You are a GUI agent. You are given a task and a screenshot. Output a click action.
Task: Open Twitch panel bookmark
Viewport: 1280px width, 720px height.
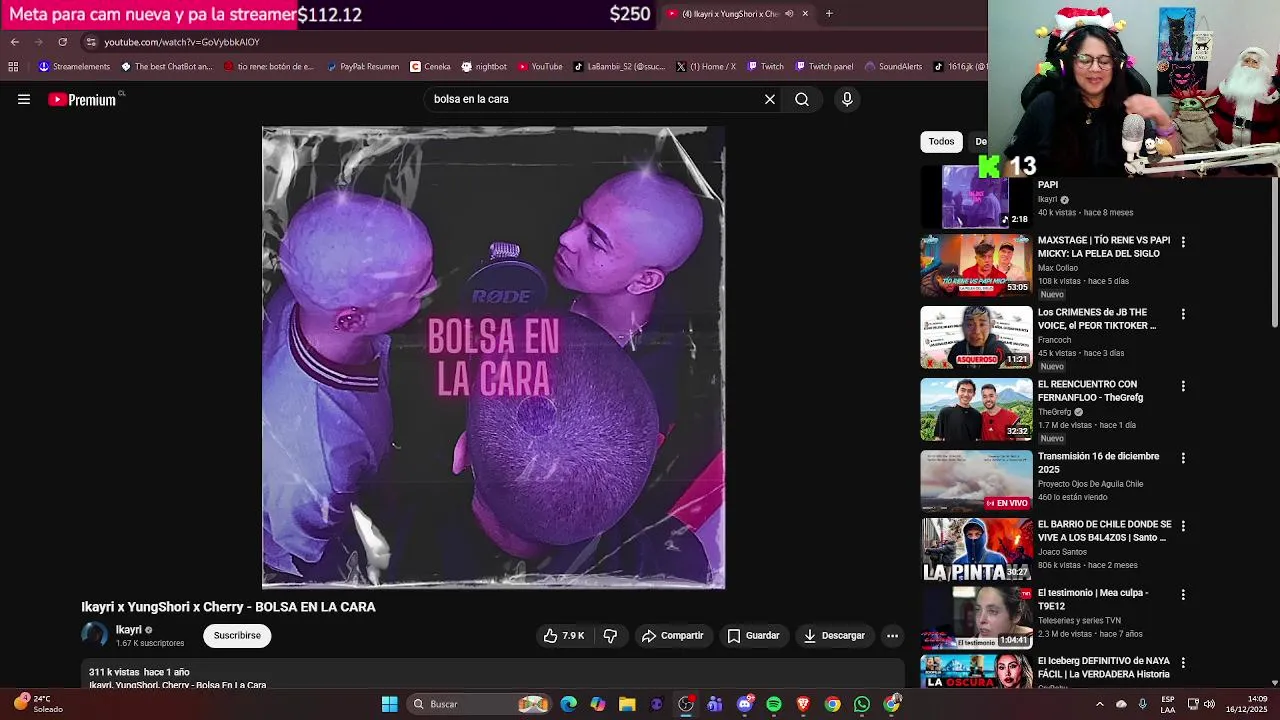(x=824, y=67)
